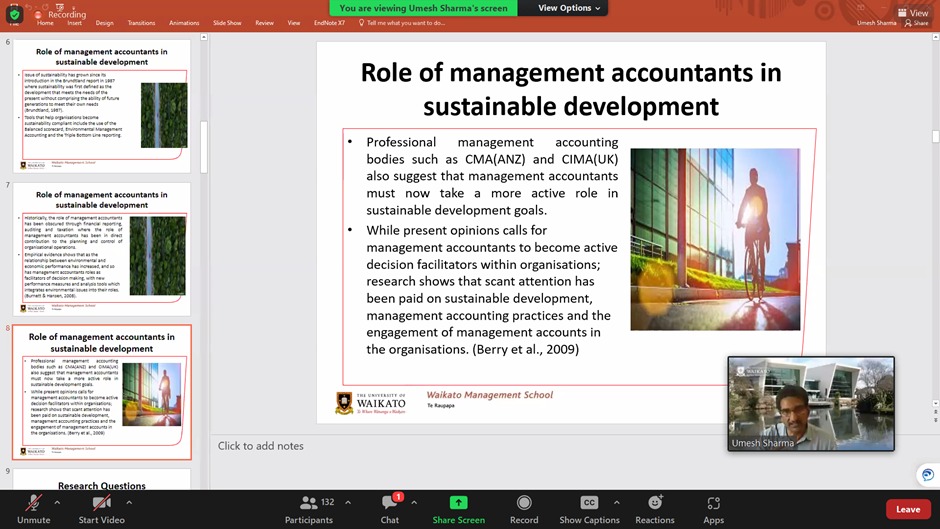Click the View layout button
This screenshot has height=529, width=940.
click(912, 13)
